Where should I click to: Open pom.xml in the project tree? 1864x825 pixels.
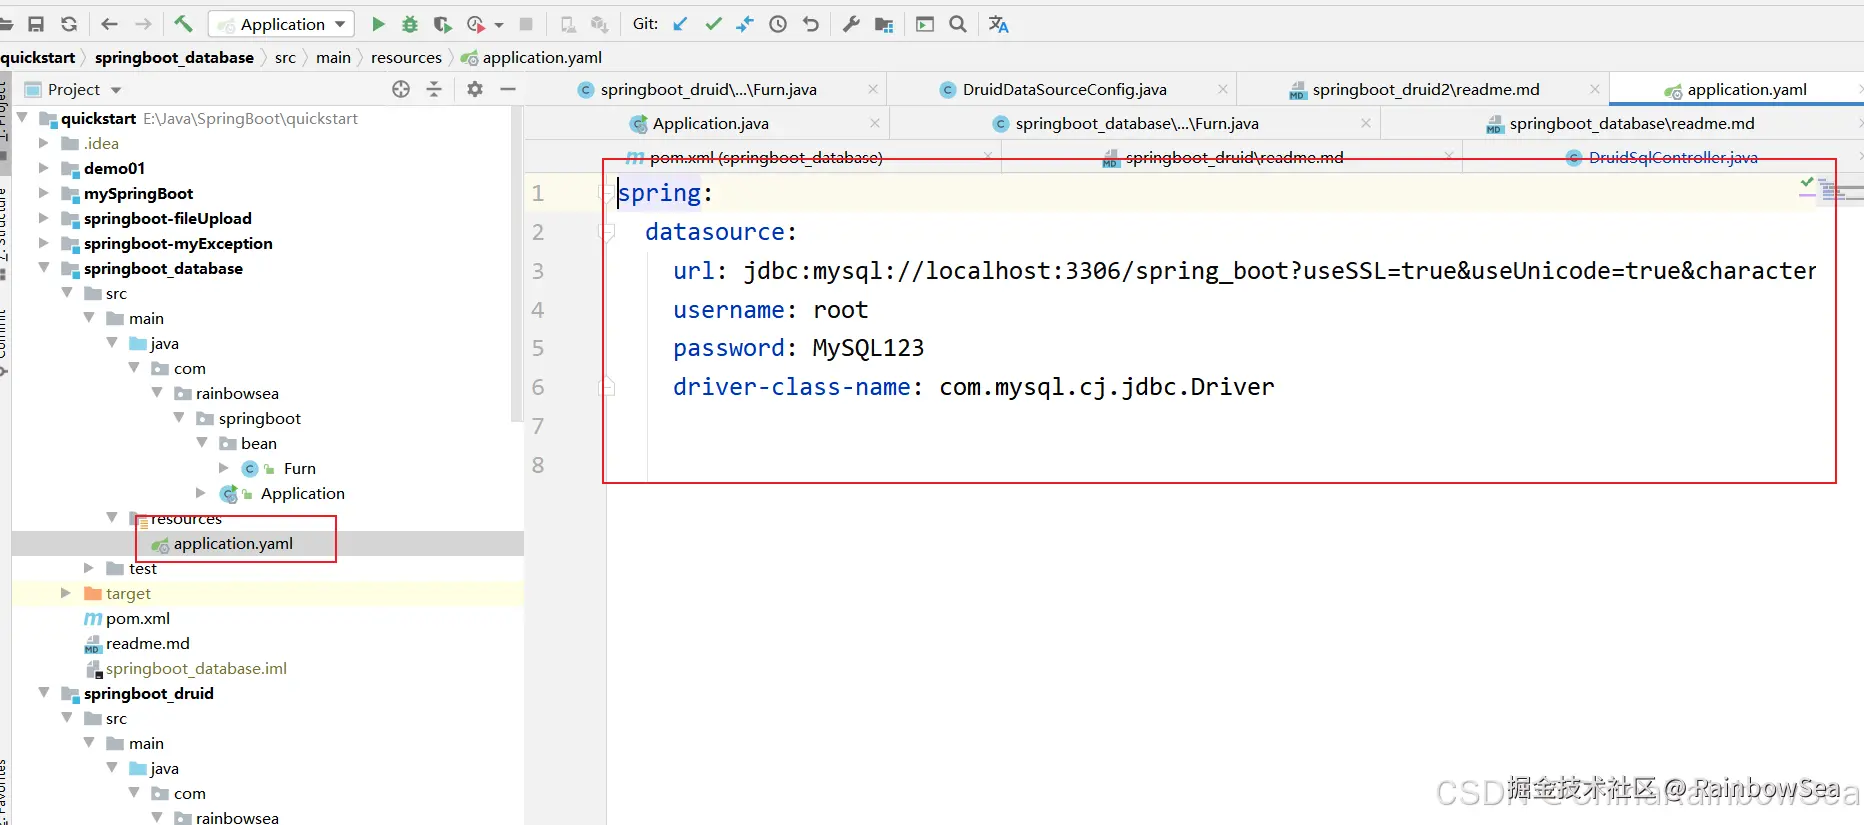[x=138, y=618]
